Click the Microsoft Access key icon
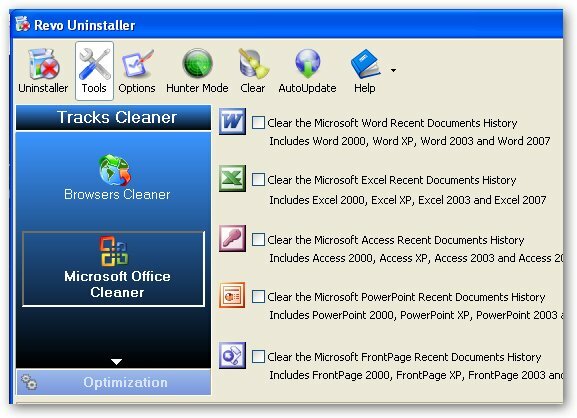577x418 pixels. [232, 238]
